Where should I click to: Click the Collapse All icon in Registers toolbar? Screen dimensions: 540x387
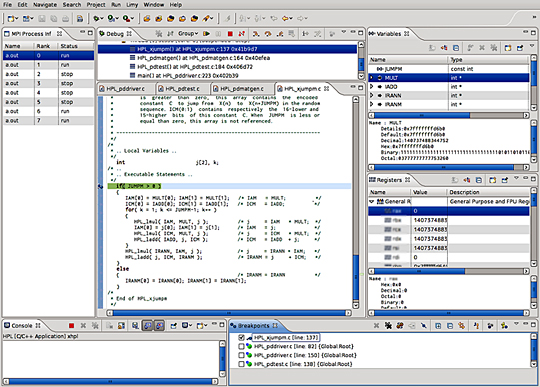coord(479,180)
